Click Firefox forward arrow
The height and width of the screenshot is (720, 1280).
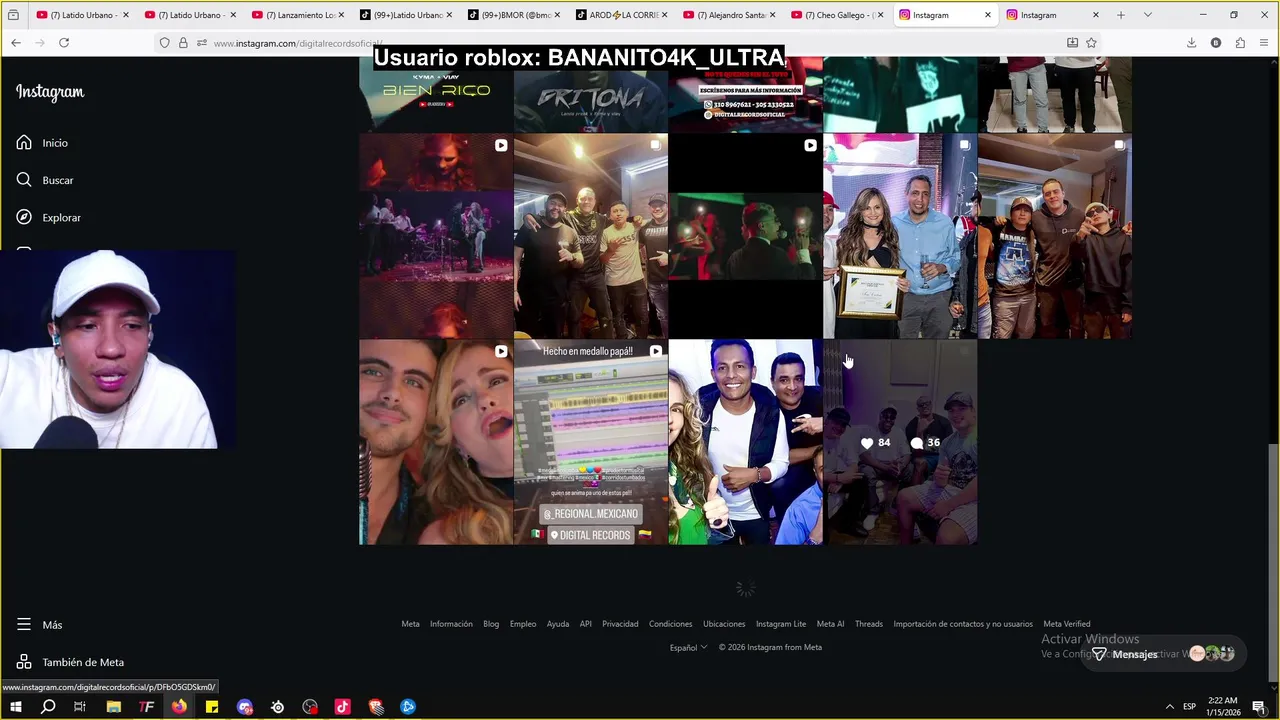click(39, 43)
